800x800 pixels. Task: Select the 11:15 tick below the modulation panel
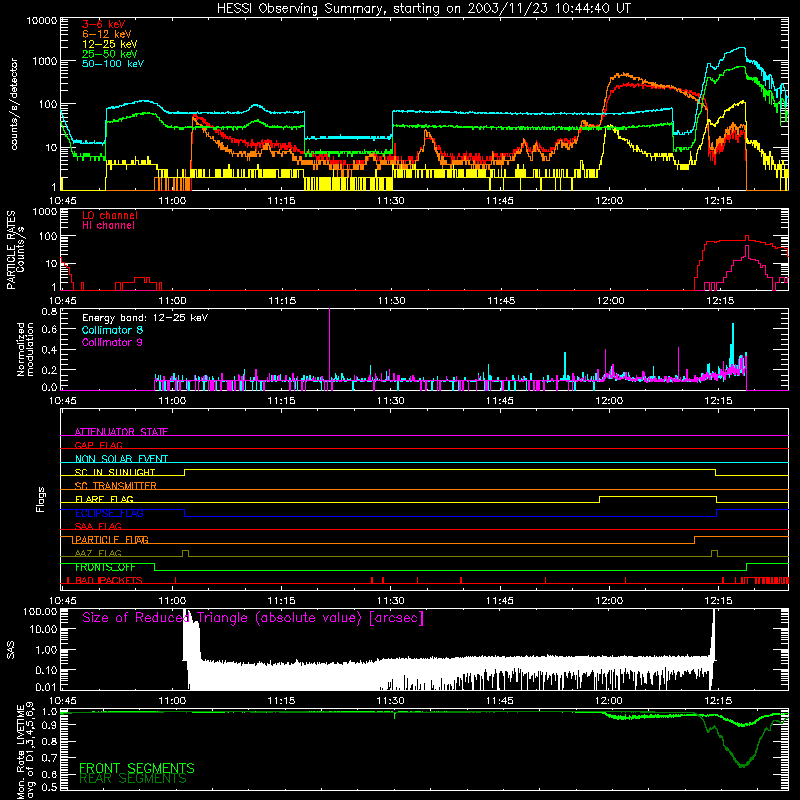point(281,401)
